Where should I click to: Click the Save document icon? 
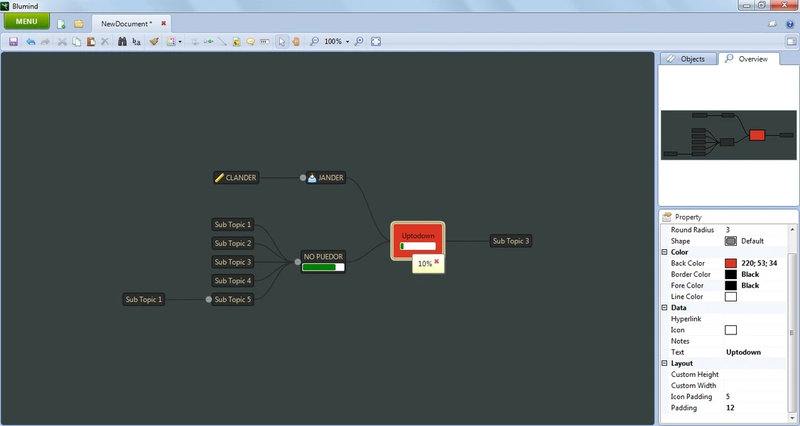tap(13, 42)
